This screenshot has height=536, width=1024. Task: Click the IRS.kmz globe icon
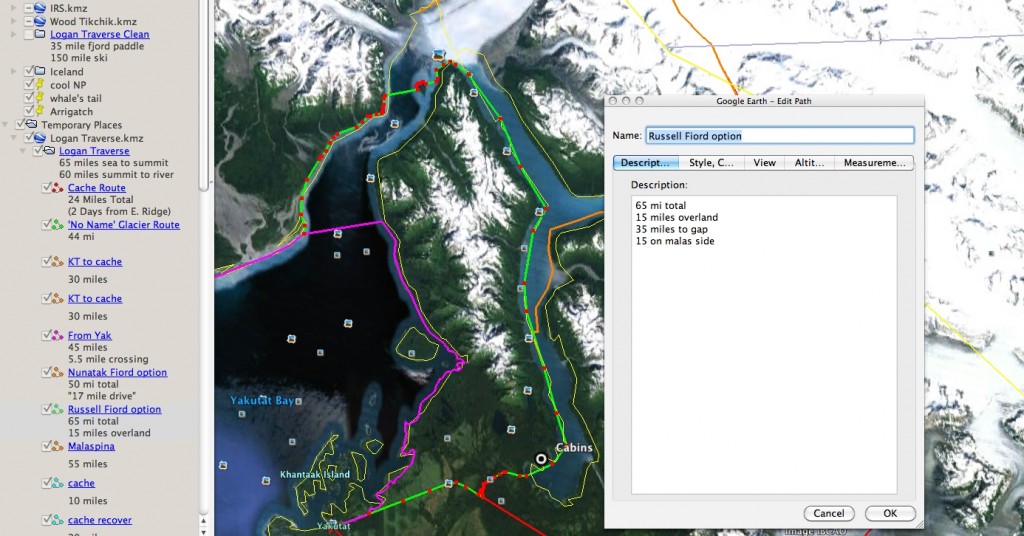point(40,7)
